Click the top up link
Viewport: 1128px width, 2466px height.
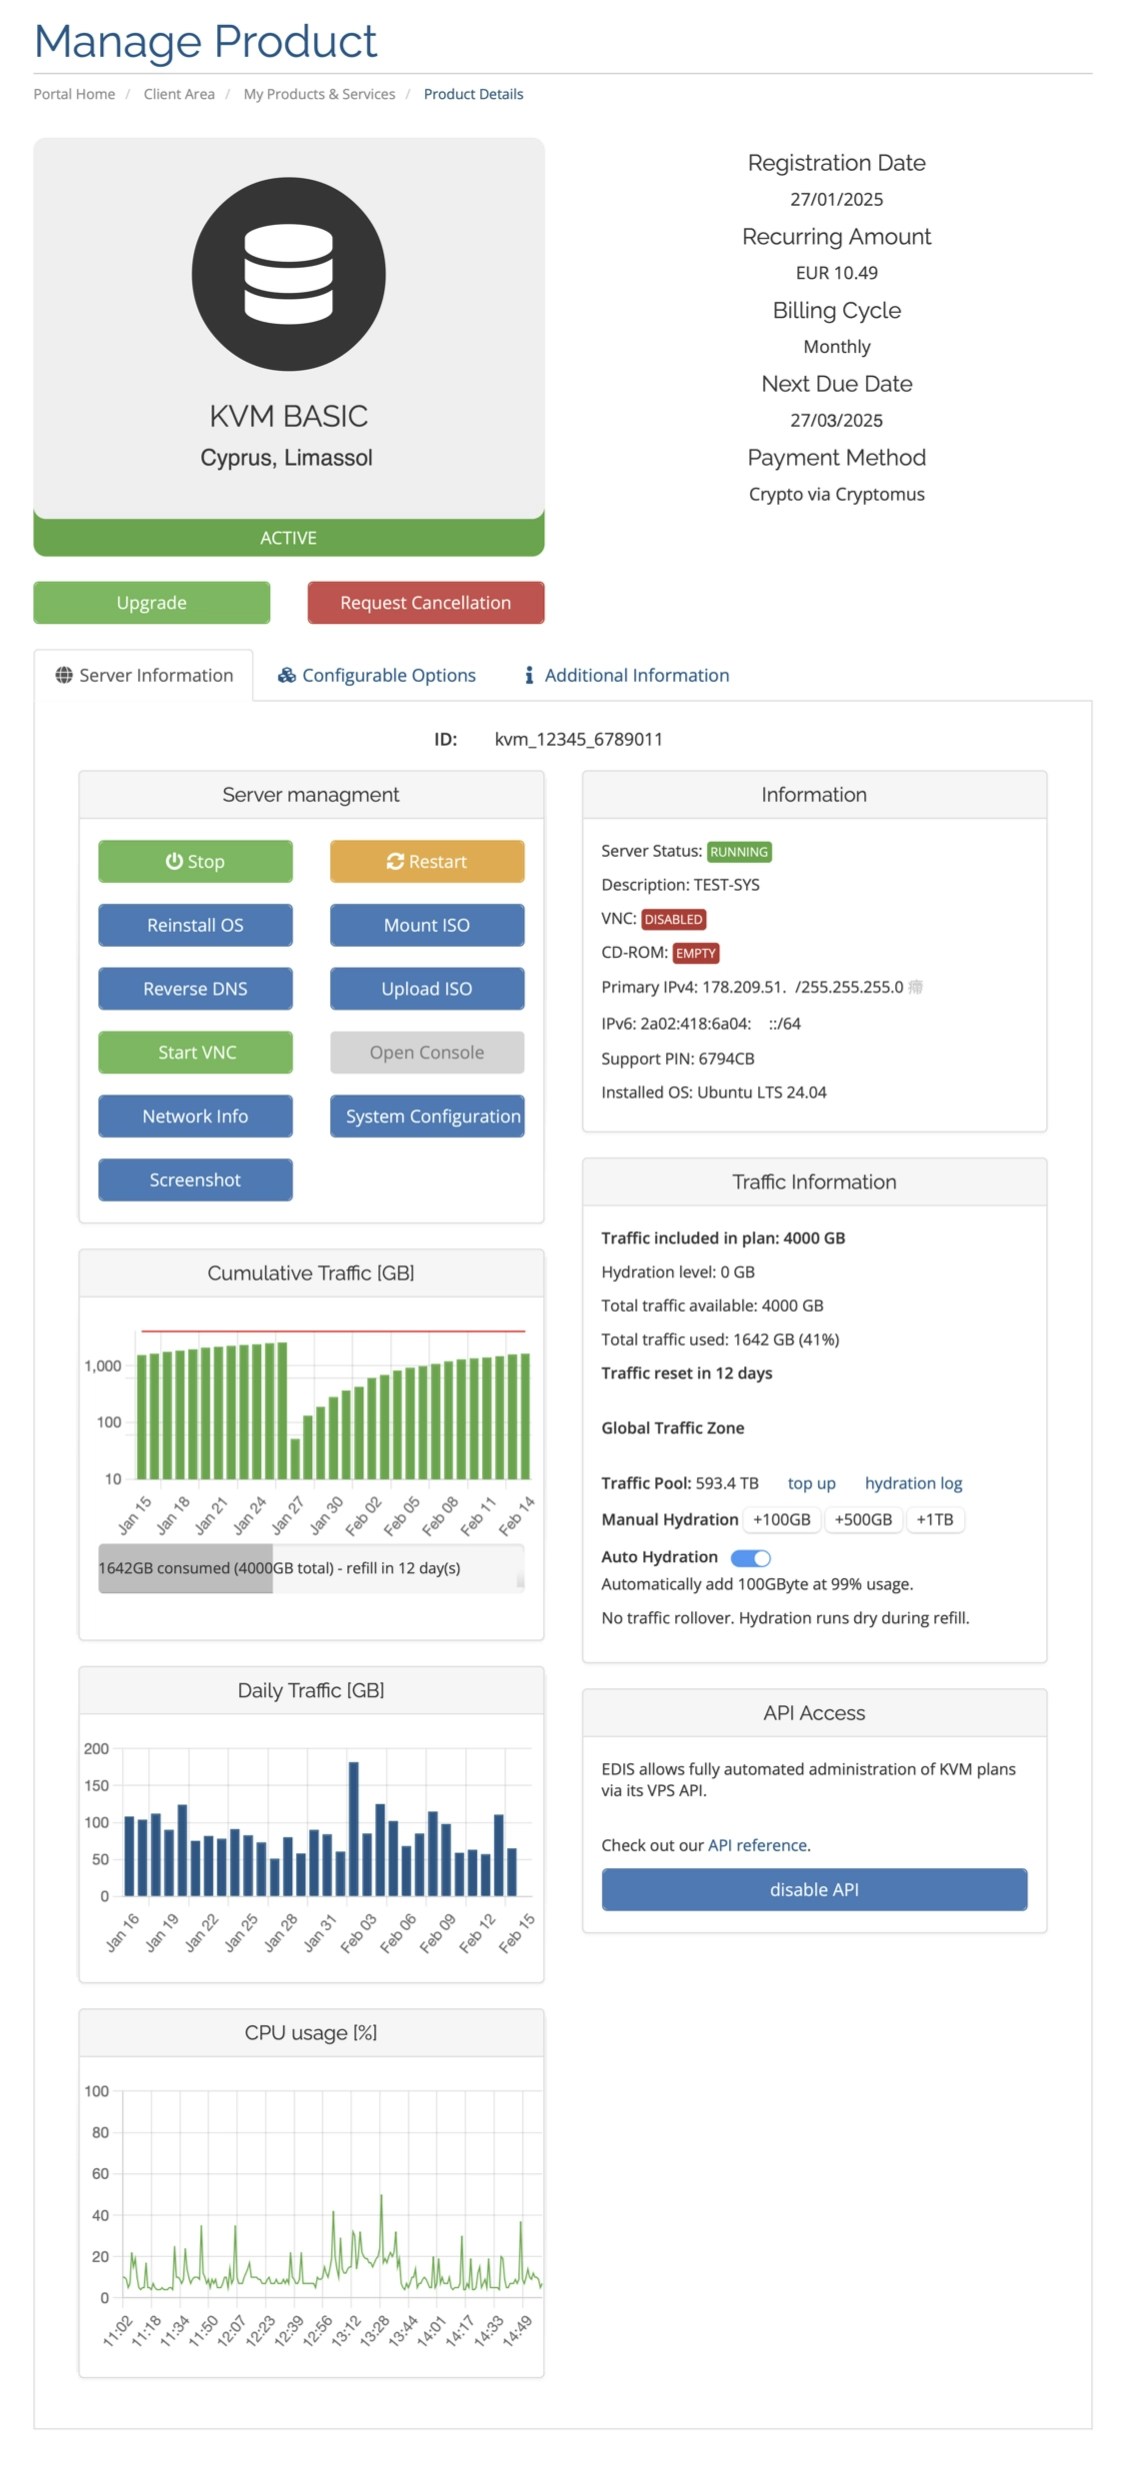[811, 1483]
